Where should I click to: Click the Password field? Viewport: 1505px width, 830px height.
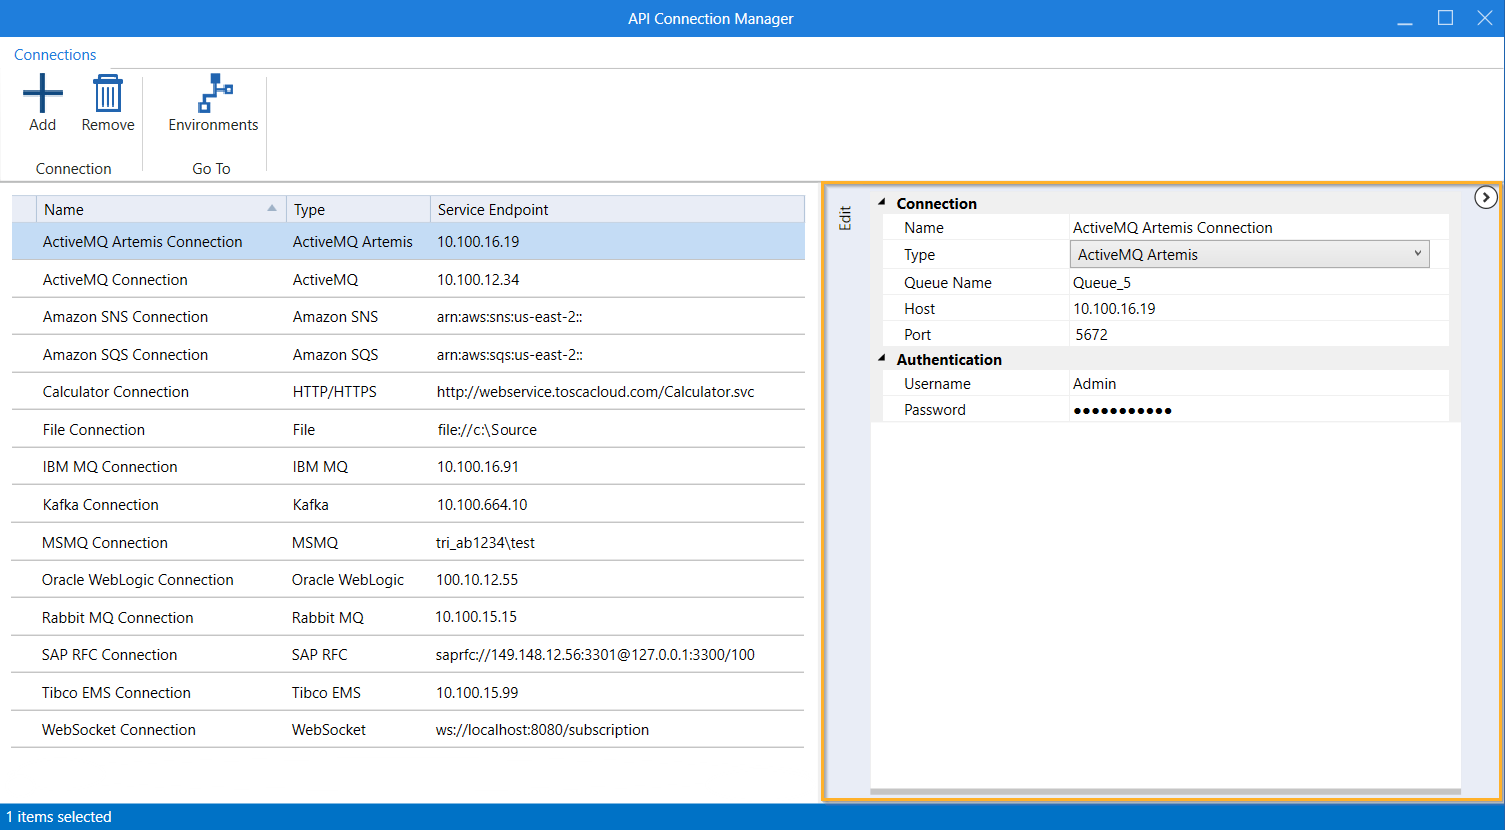(1257, 410)
